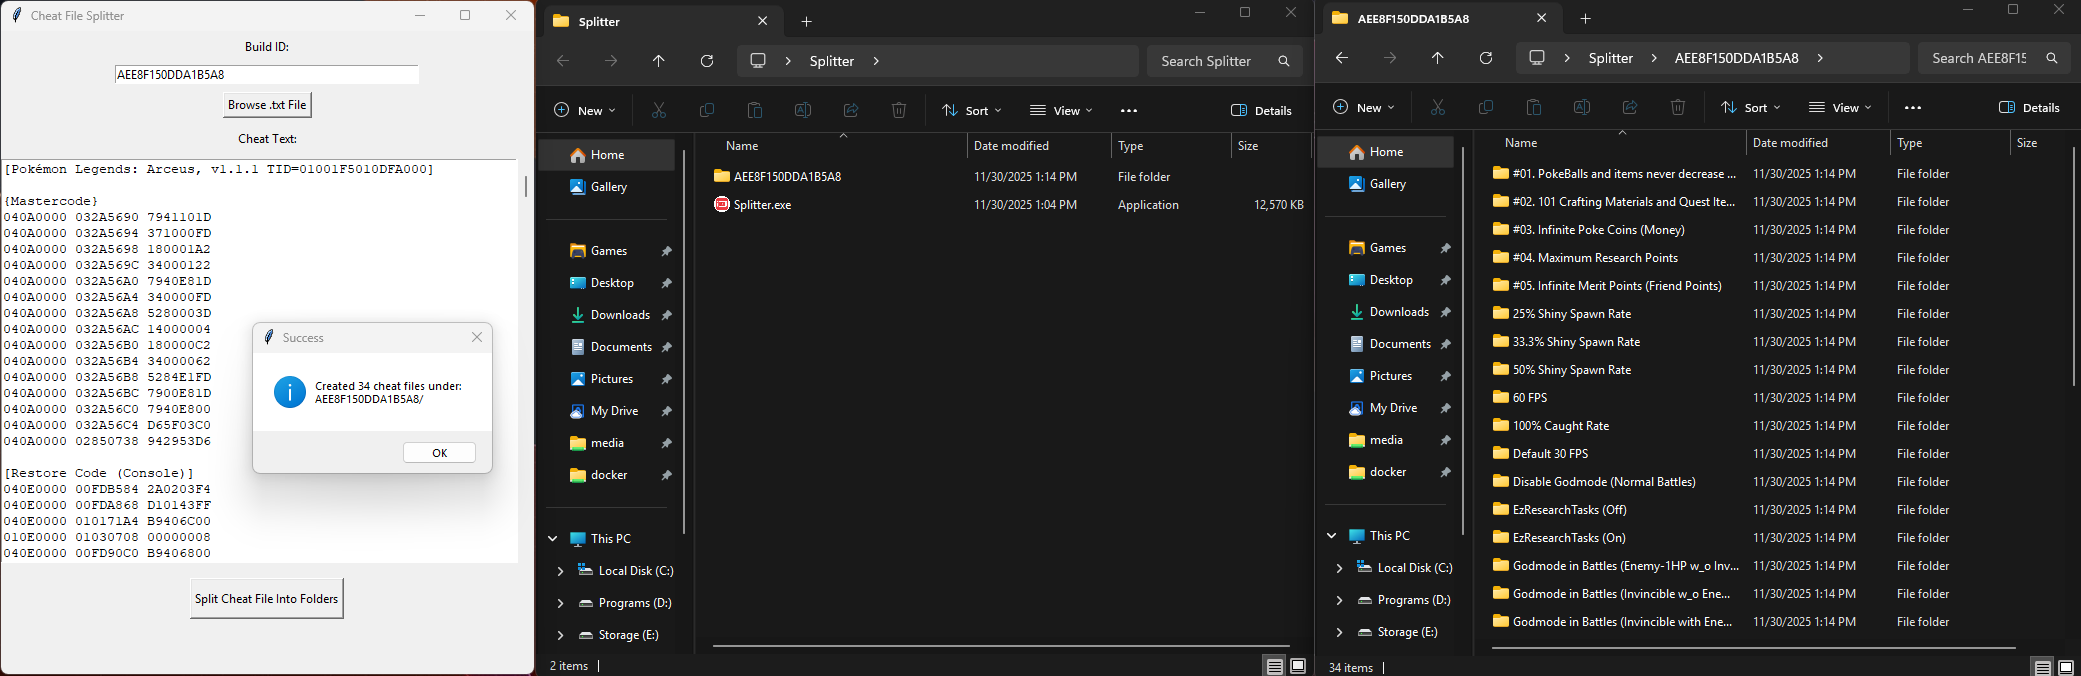This screenshot has height=676, width=2081.
Task: Click OK in the Success dialog
Action: point(439,453)
